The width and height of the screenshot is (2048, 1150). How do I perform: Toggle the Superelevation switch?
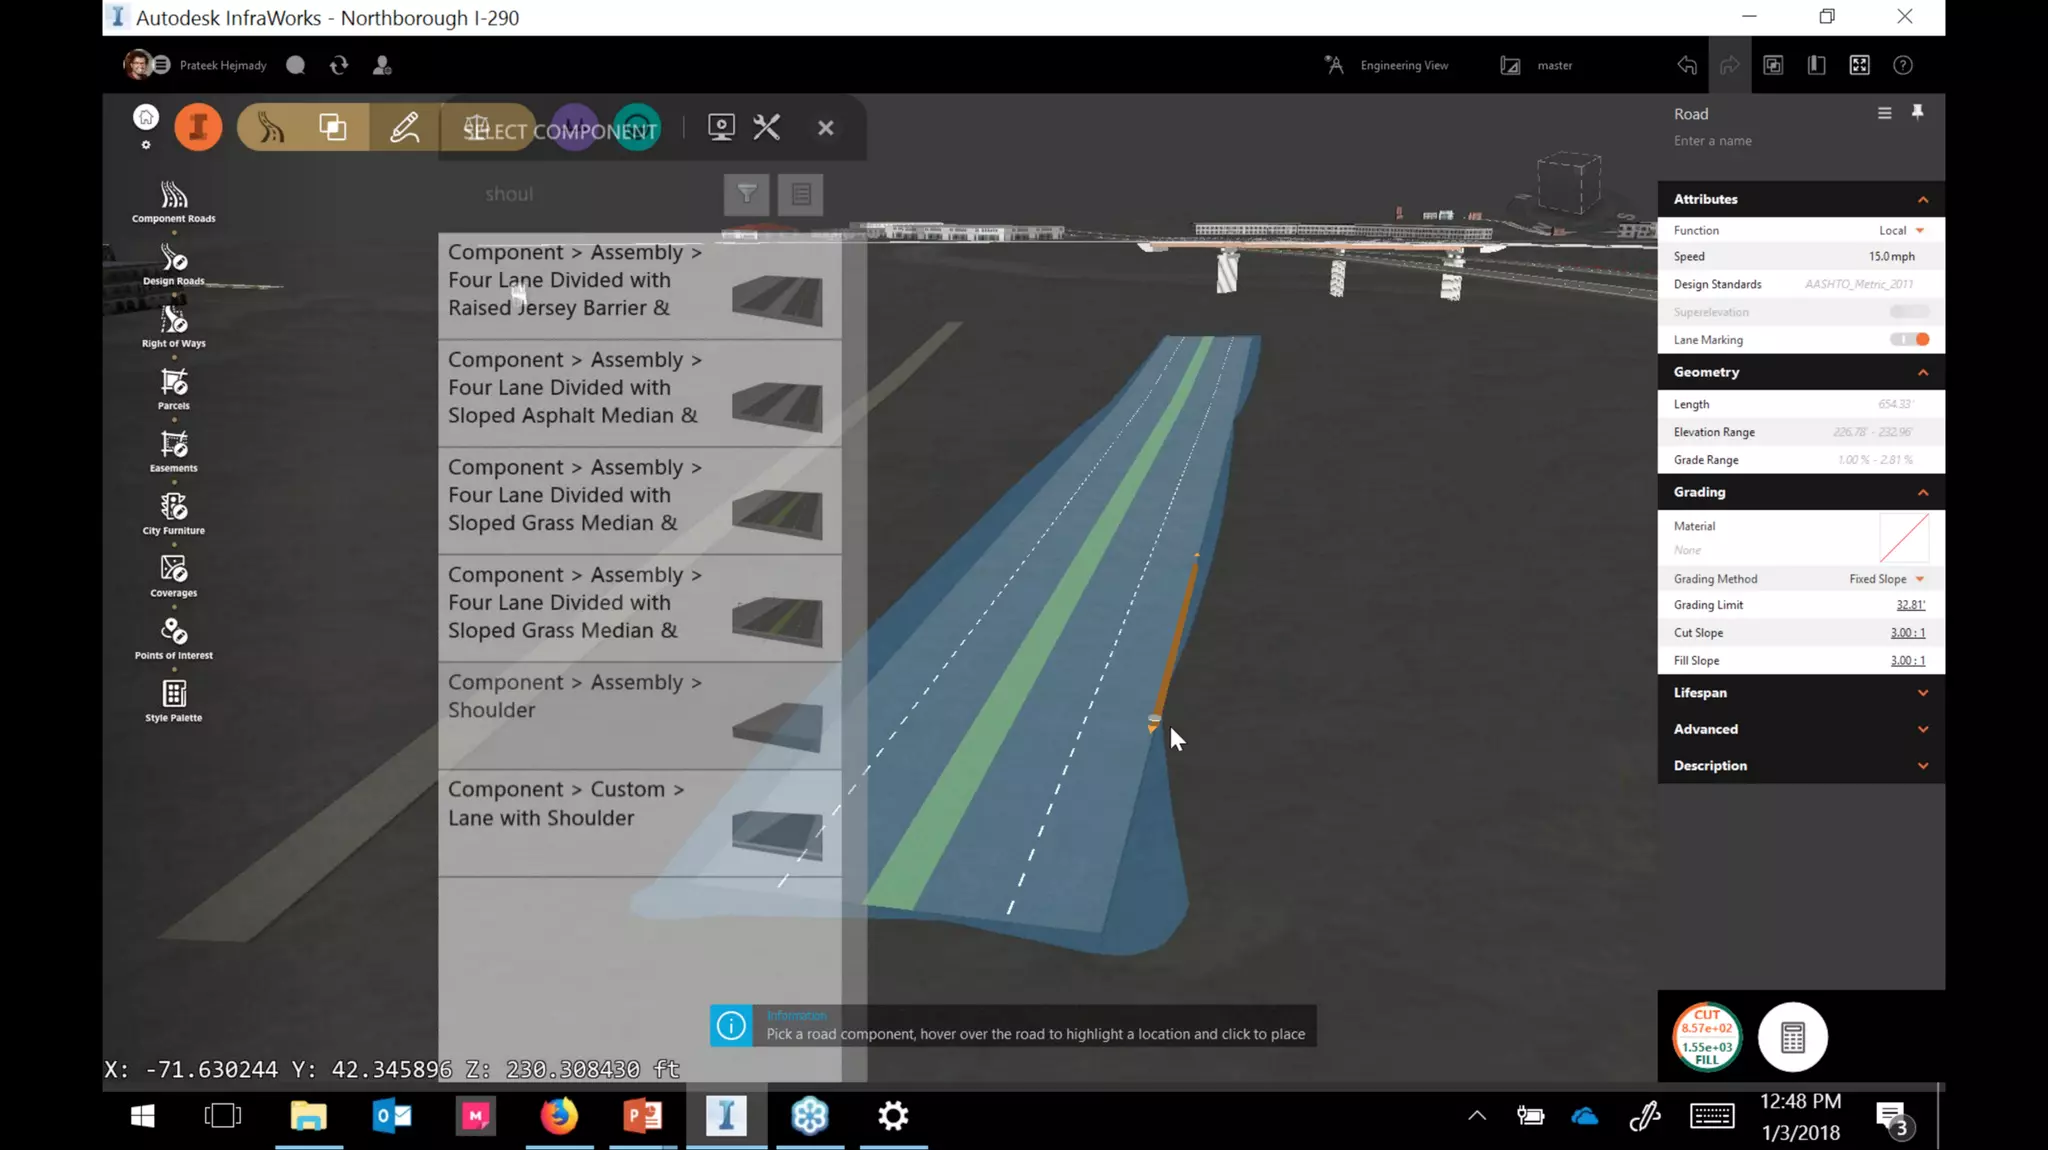tap(1910, 312)
